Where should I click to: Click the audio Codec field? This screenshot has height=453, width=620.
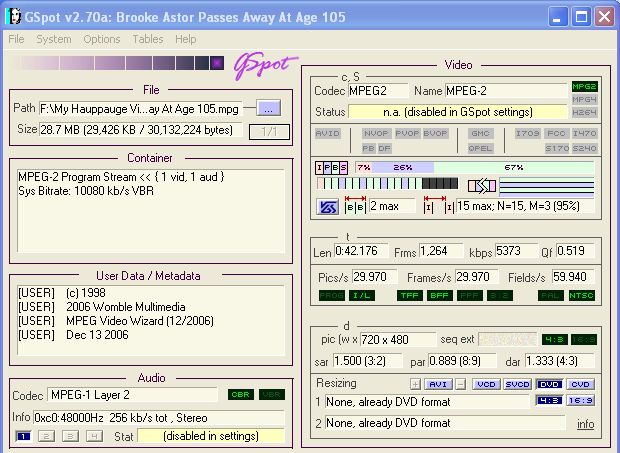tap(132, 395)
